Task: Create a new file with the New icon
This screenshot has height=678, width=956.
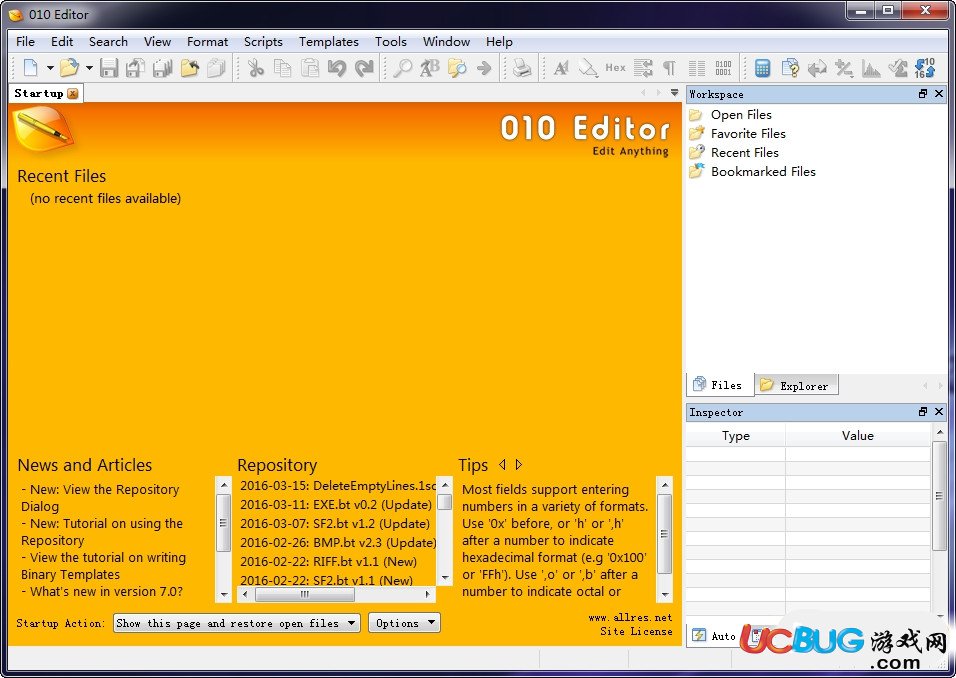Action: click(30, 68)
